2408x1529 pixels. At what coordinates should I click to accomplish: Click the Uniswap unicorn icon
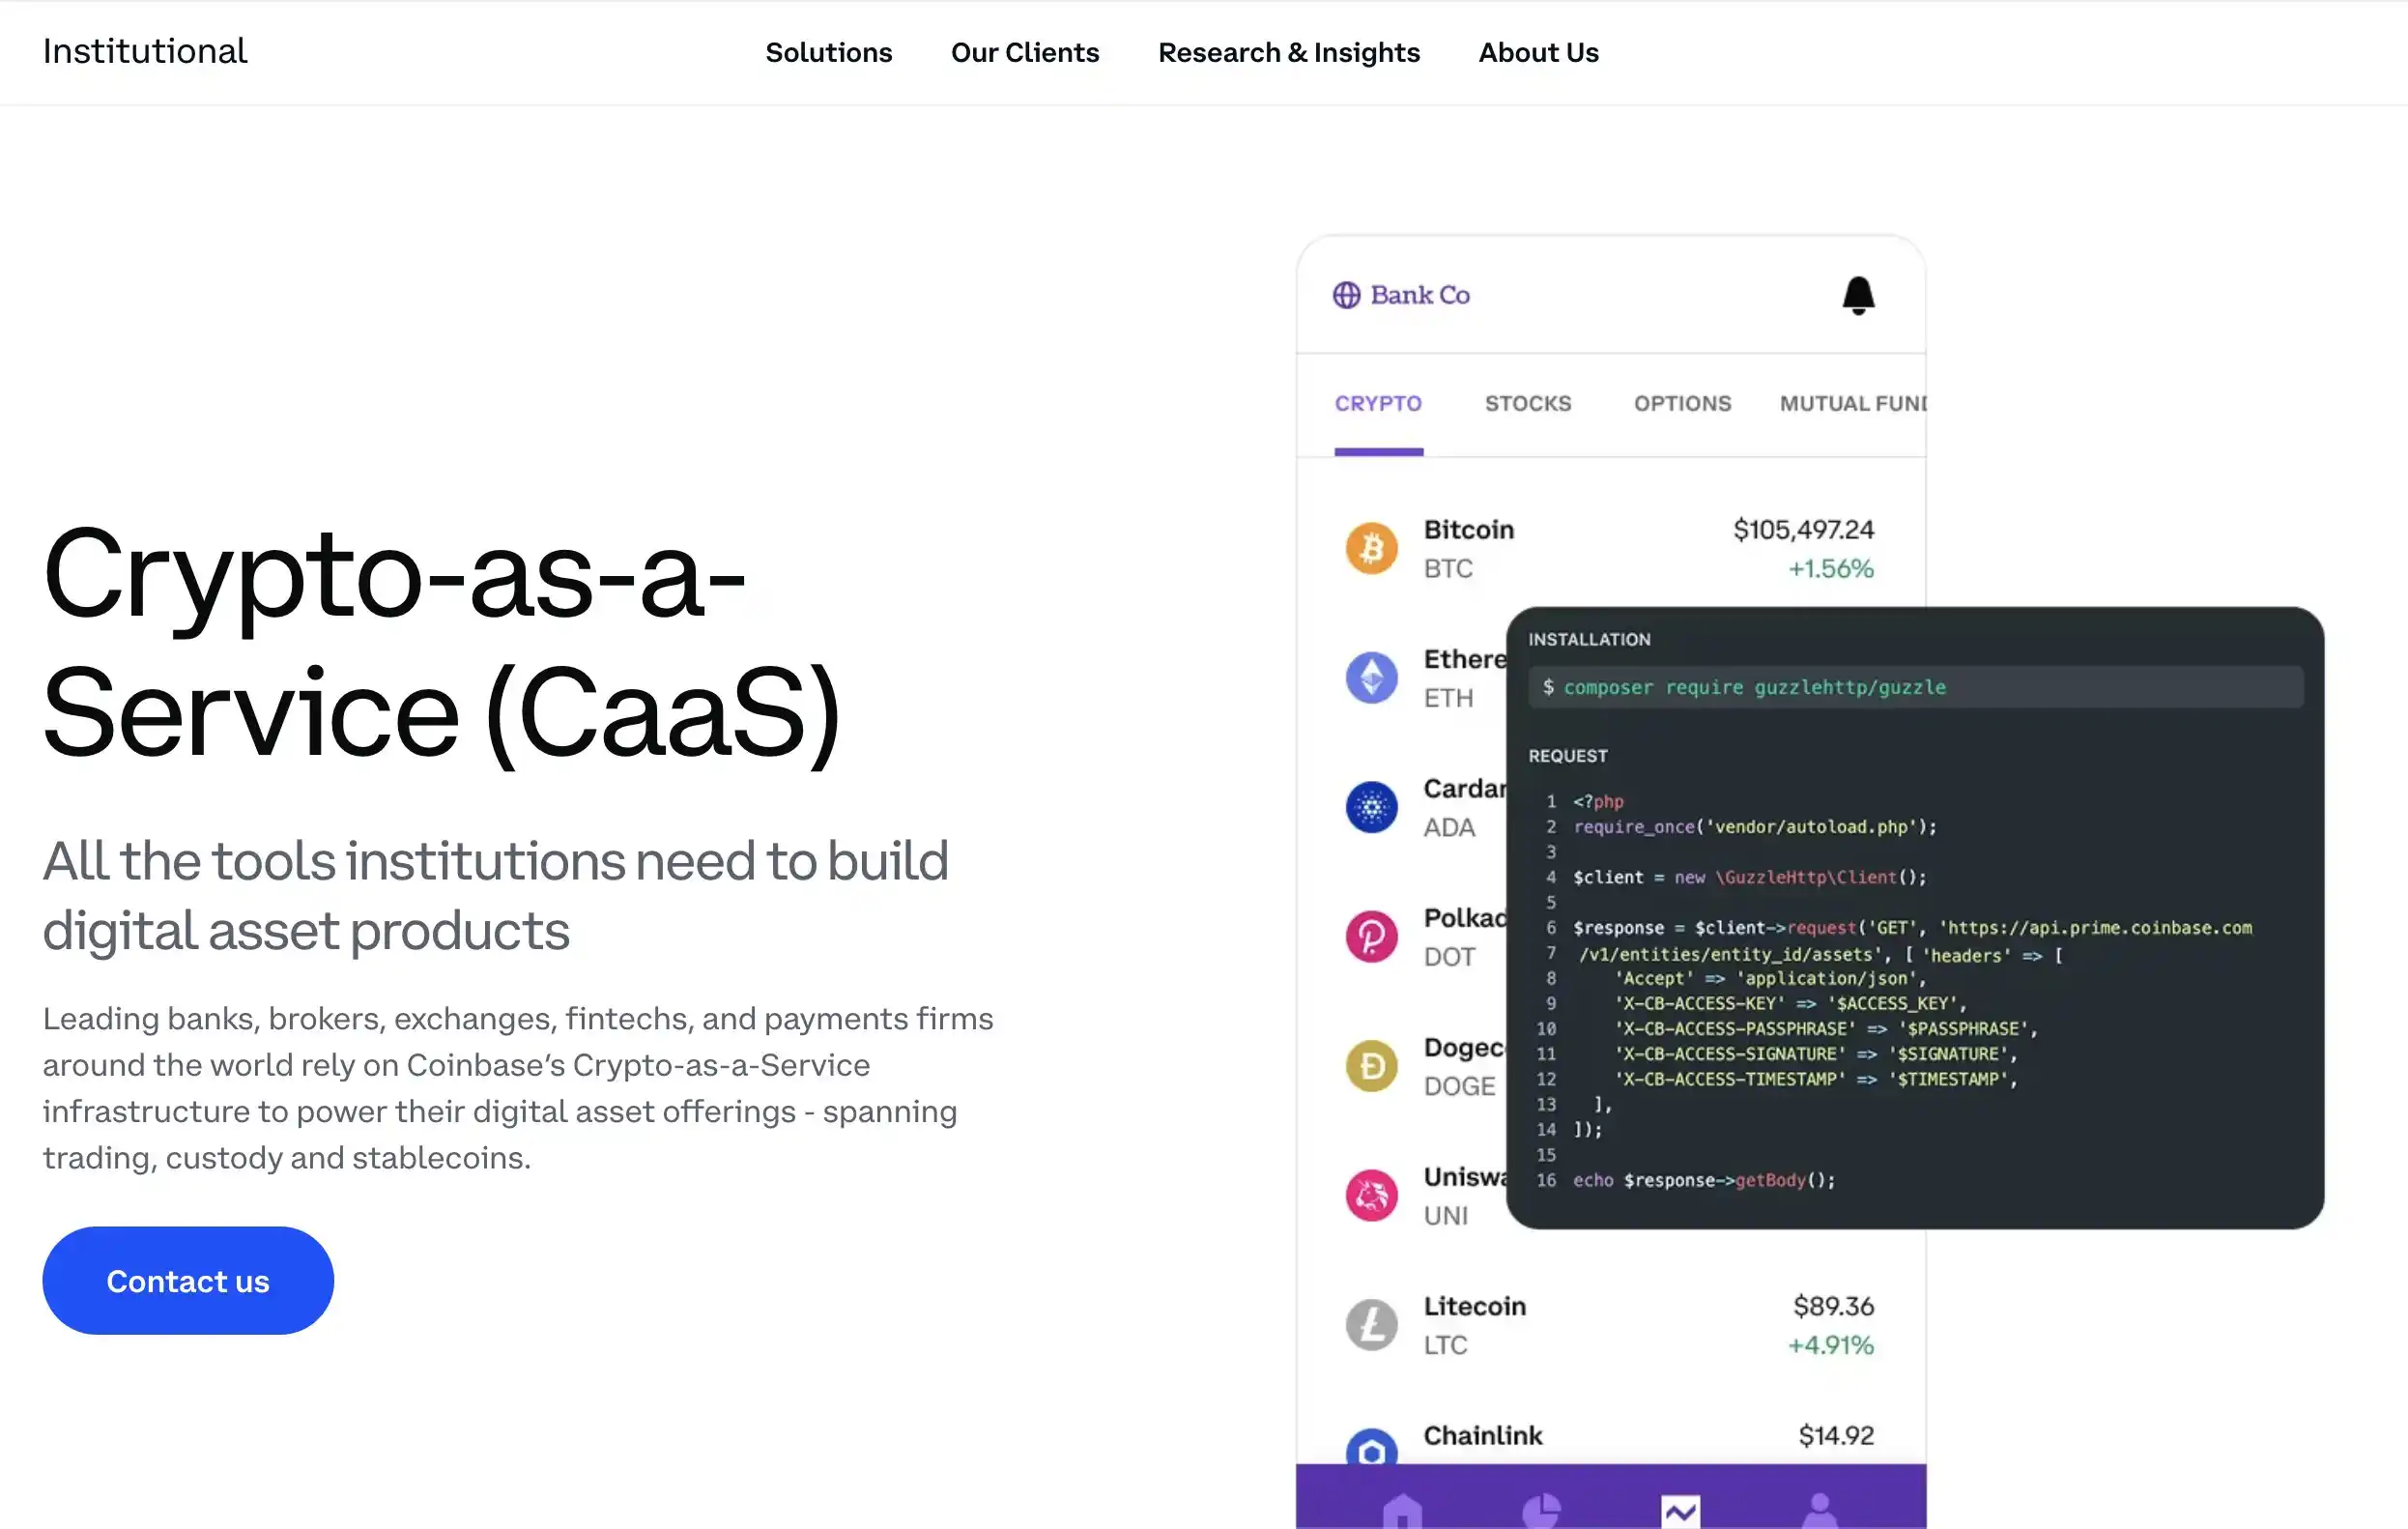[1372, 1195]
